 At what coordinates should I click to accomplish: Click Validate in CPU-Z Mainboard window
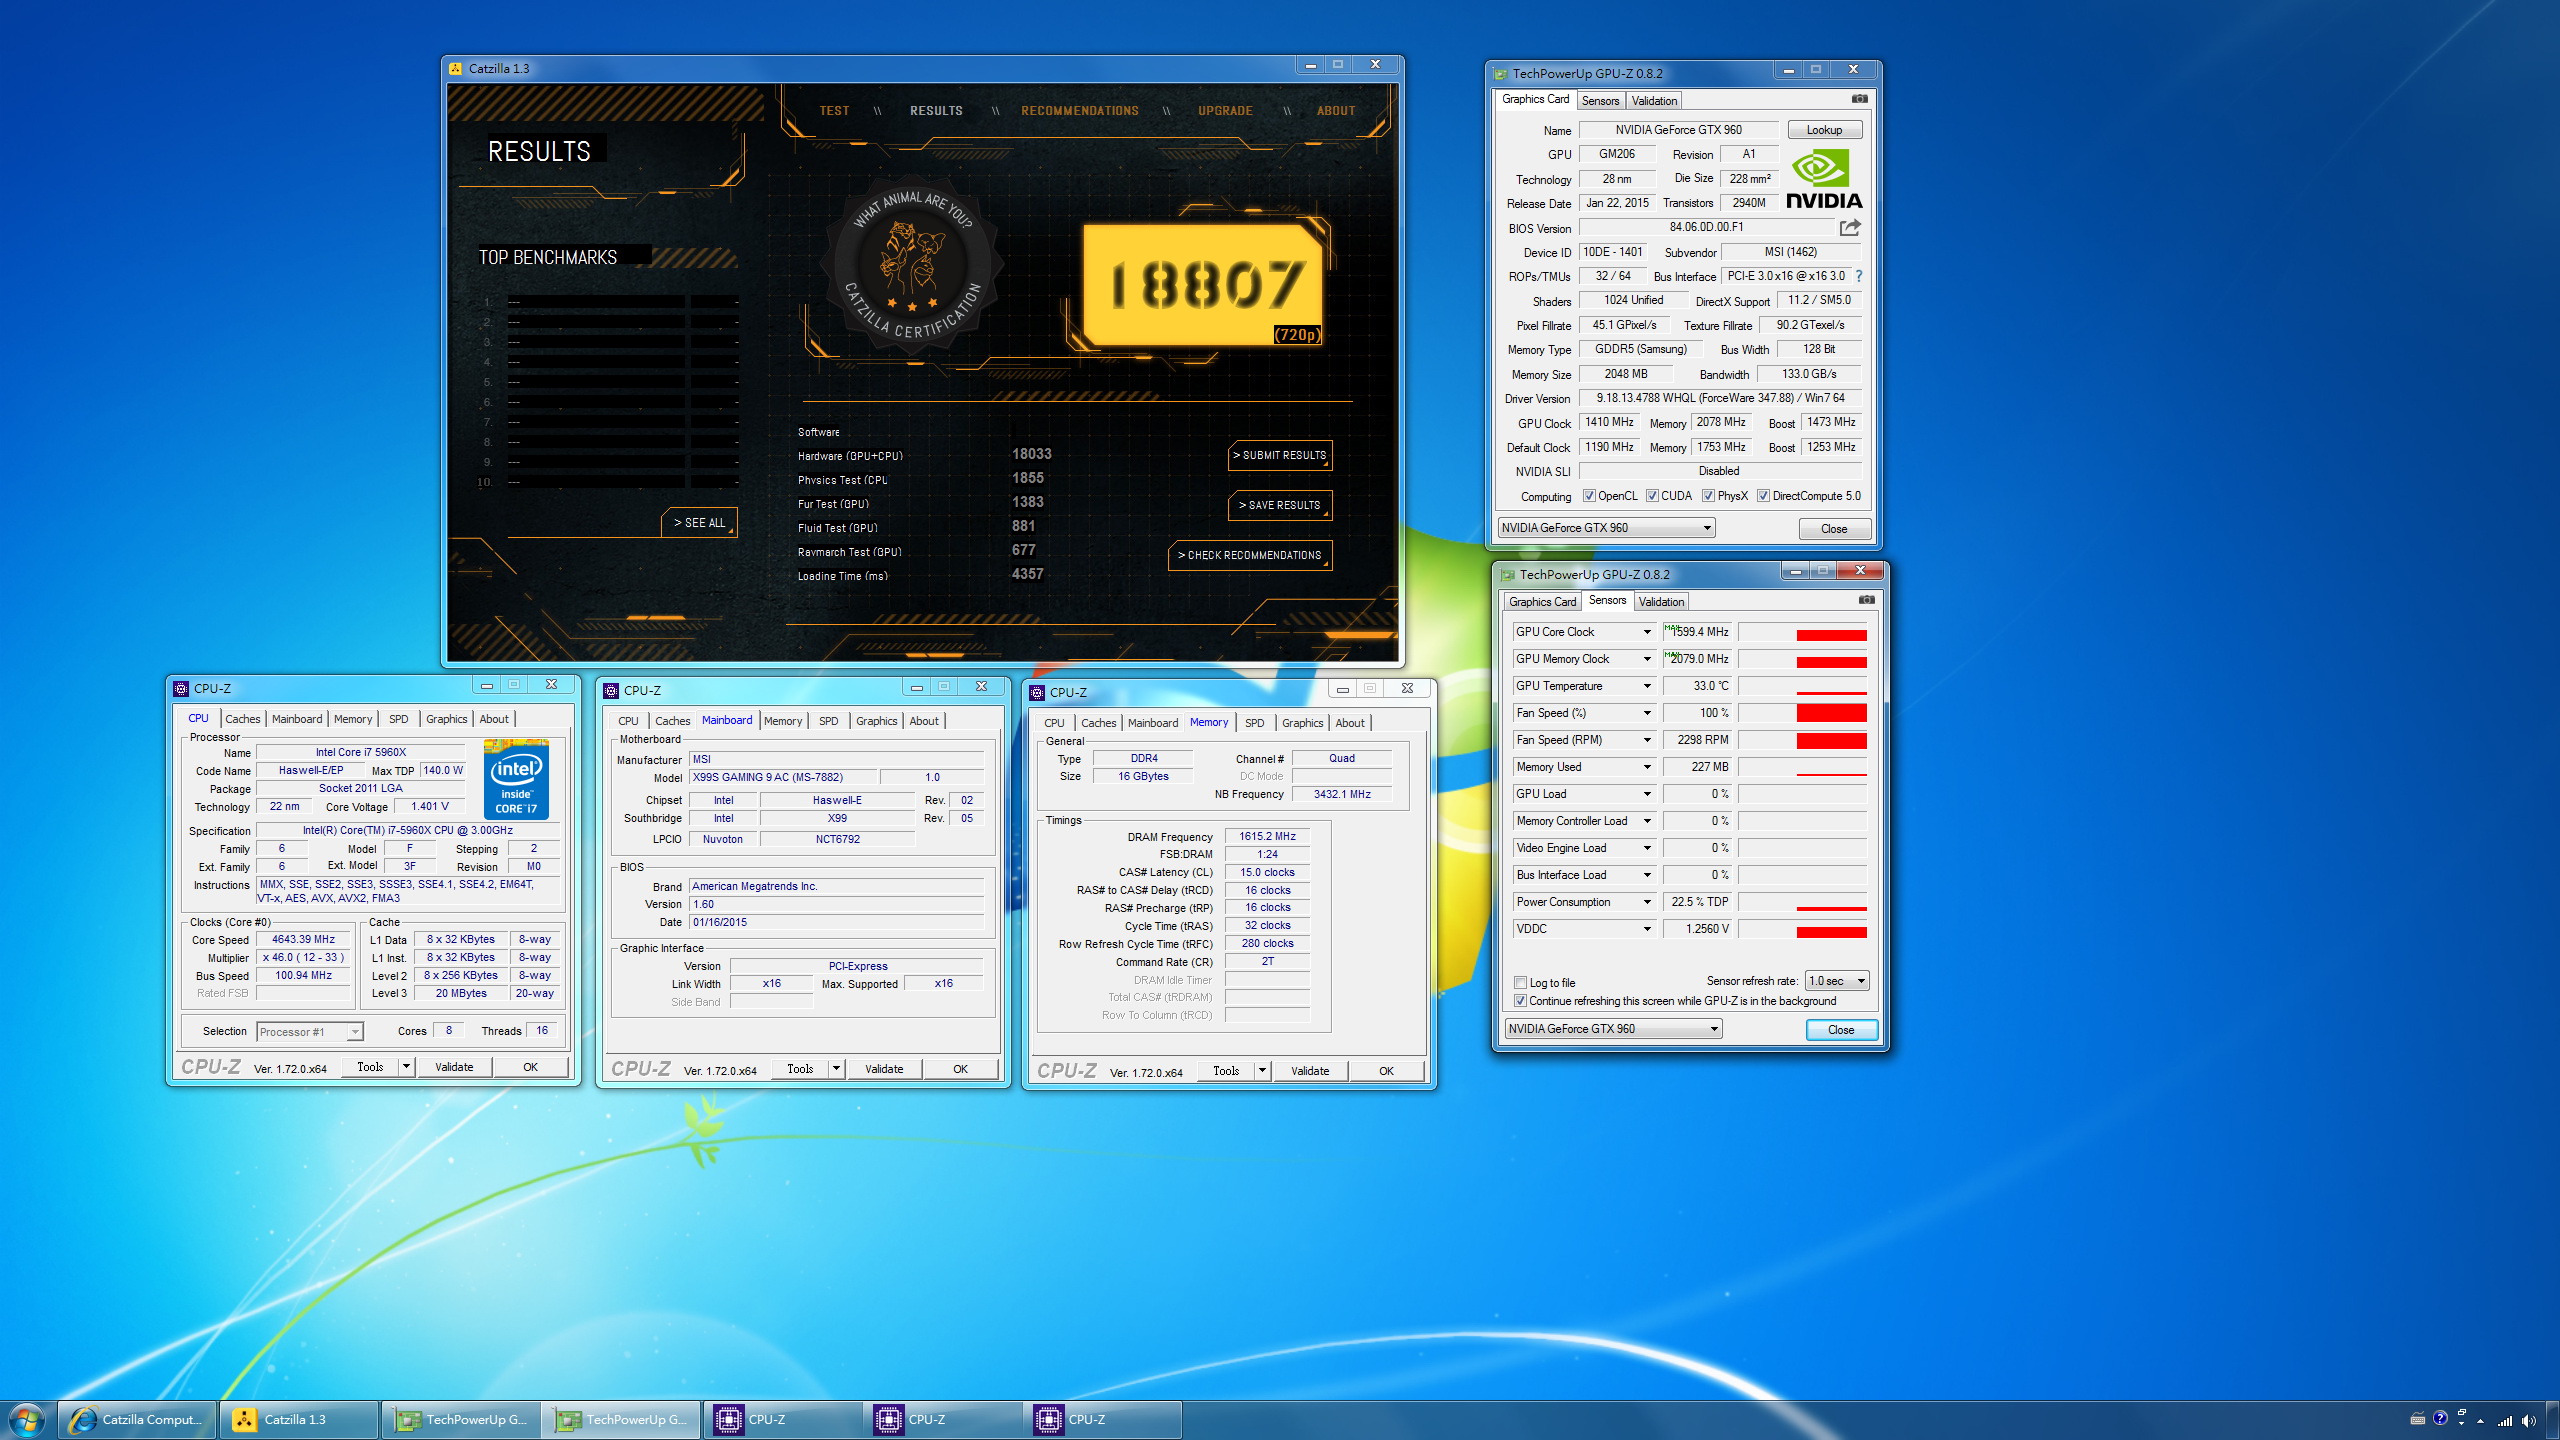click(884, 1069)
